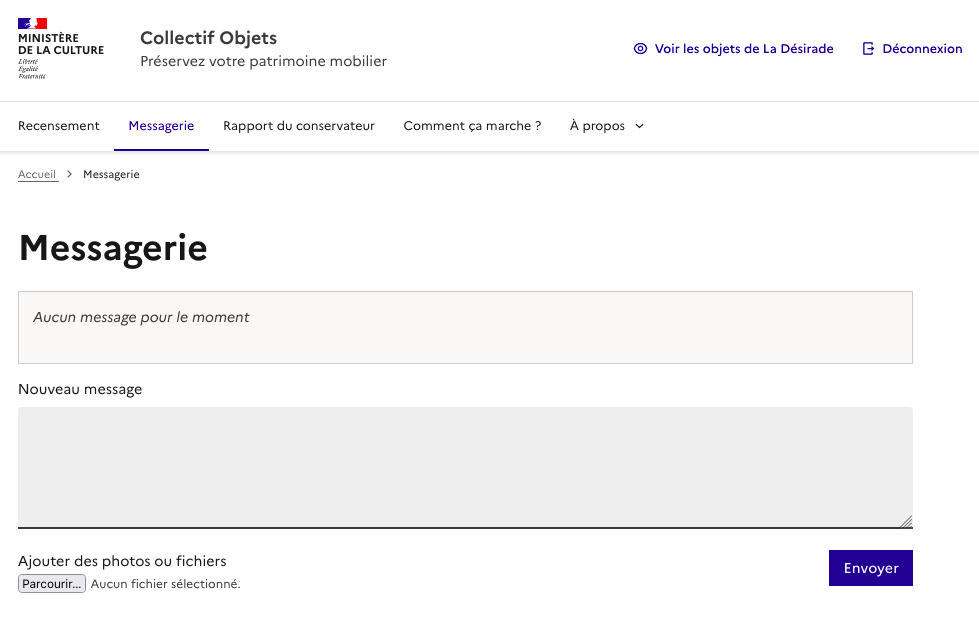Click 'Préservez votre patrimoine mobilier' tagline
Image resolution: width=979 pixels, height=617 pixels.
pos(263,61)
